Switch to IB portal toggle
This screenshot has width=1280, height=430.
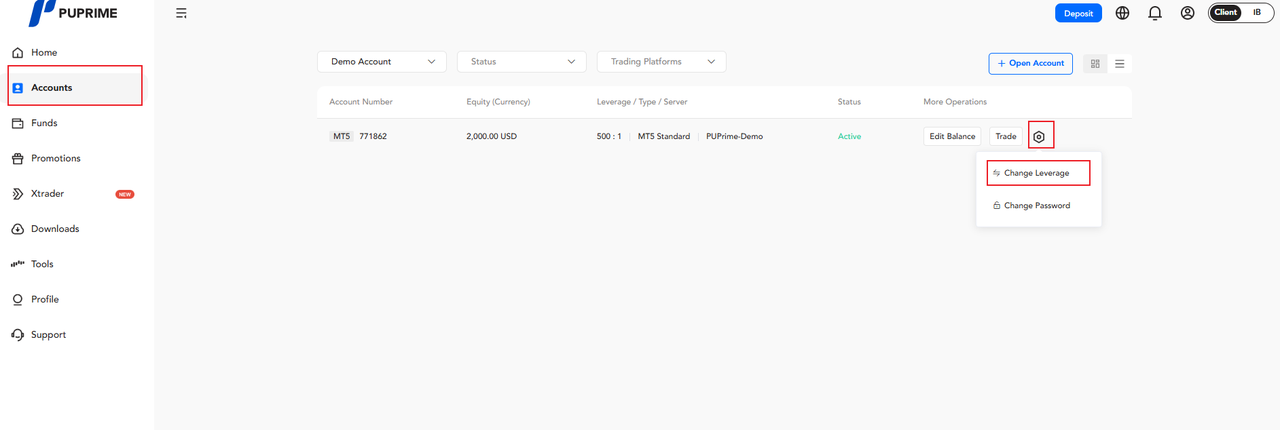pyautogui.click(x=1257, y=13)
